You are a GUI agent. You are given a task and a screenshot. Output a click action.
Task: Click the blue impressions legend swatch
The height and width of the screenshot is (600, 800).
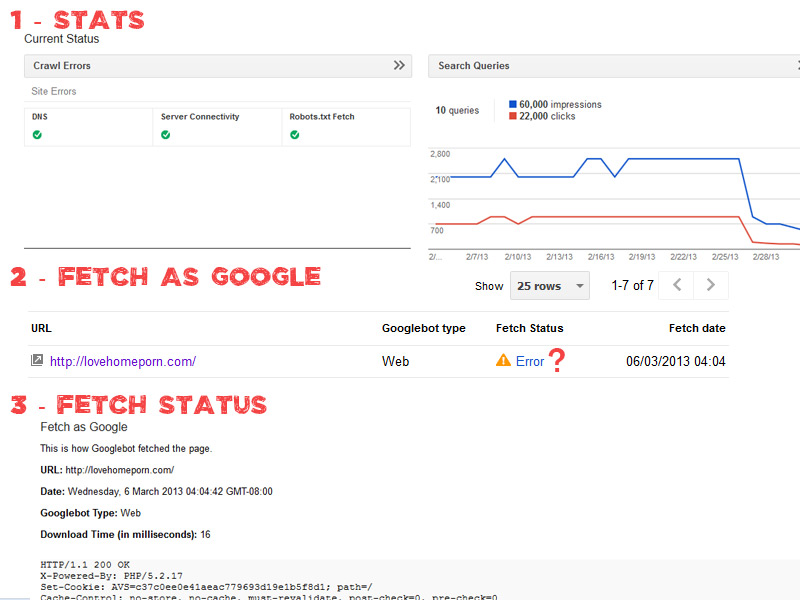513,104
